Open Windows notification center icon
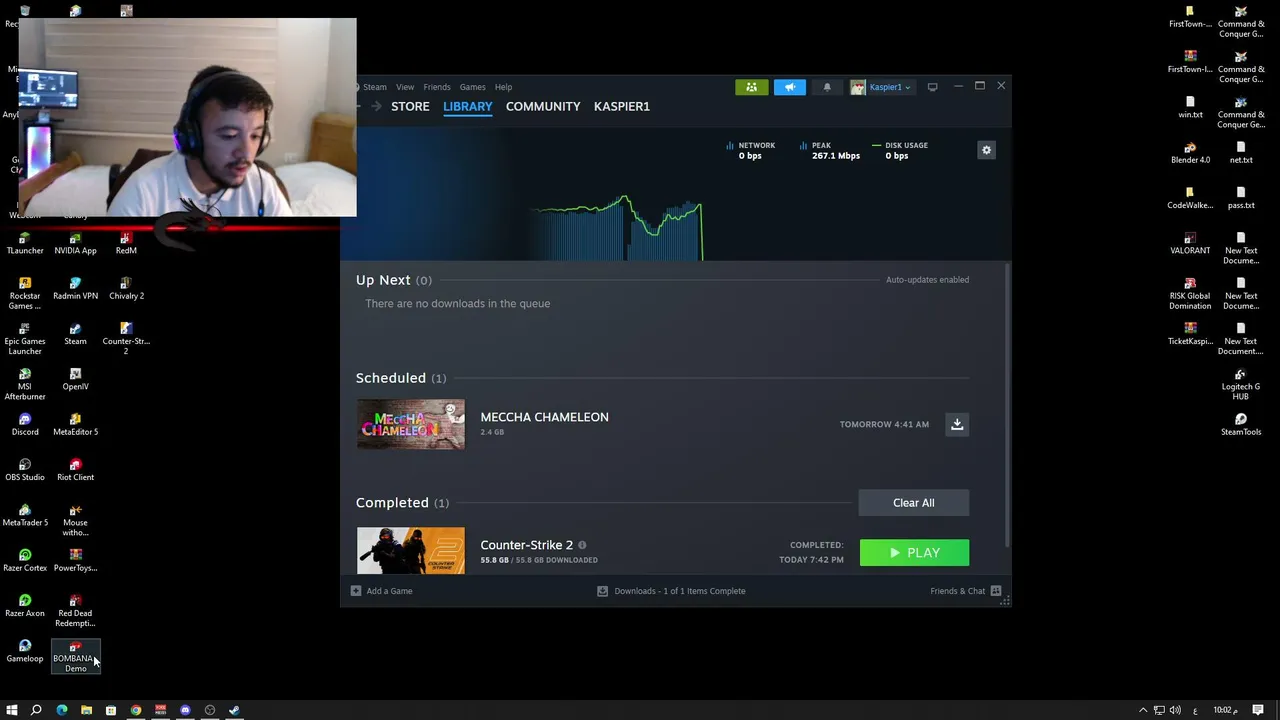1280x720 pixels. (1258, 710)
